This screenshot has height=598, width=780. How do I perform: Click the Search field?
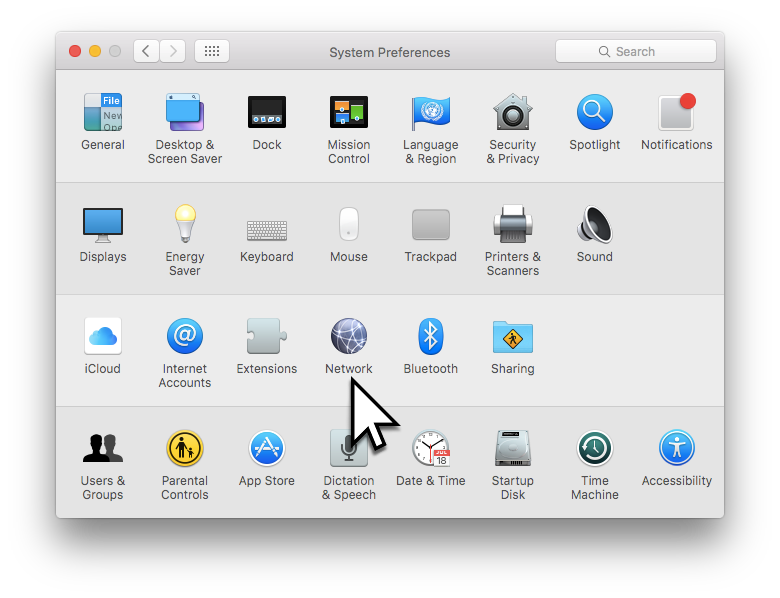(636, 51)
